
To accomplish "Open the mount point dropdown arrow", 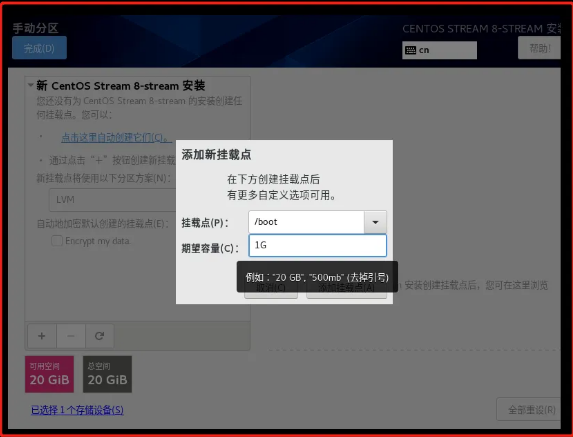I will click(x=375, y=222).
